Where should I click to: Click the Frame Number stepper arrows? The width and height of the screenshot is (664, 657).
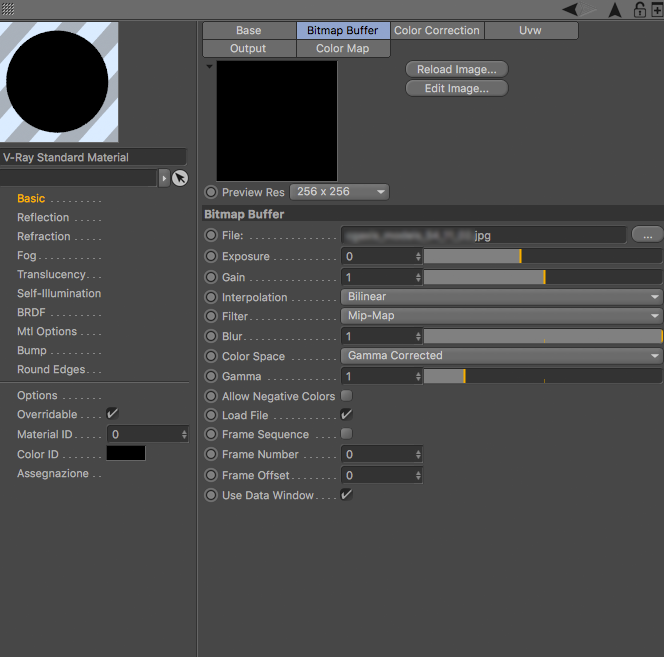pos(418,454)
